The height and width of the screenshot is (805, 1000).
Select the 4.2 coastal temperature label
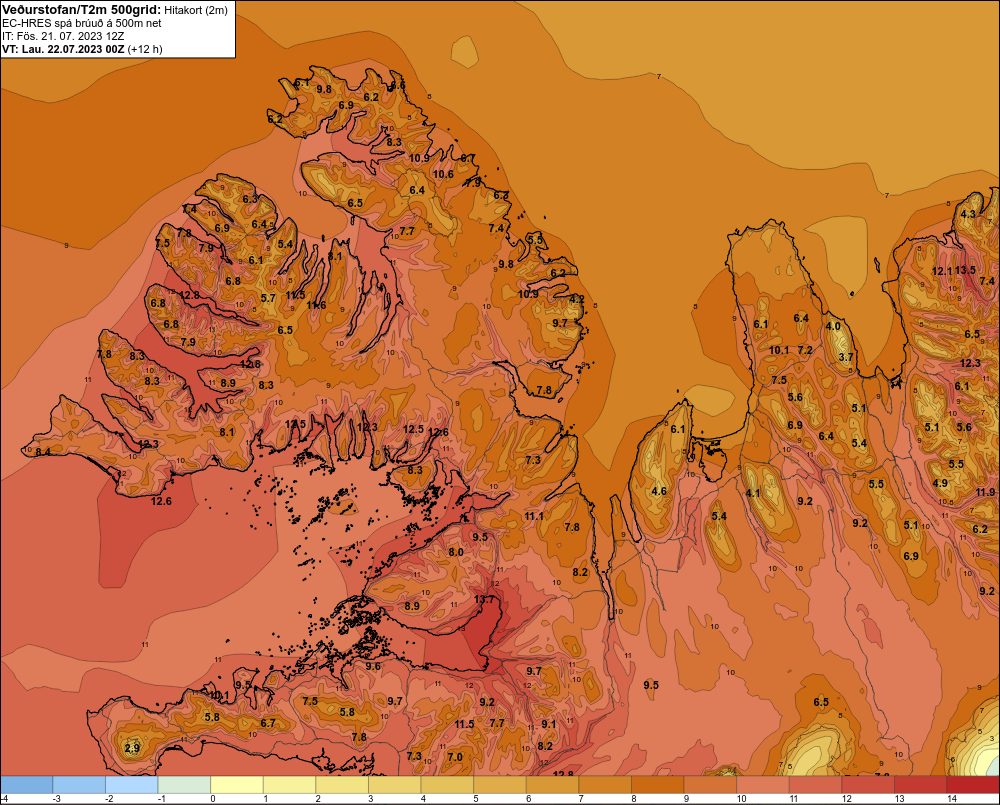tap(577, 299)
